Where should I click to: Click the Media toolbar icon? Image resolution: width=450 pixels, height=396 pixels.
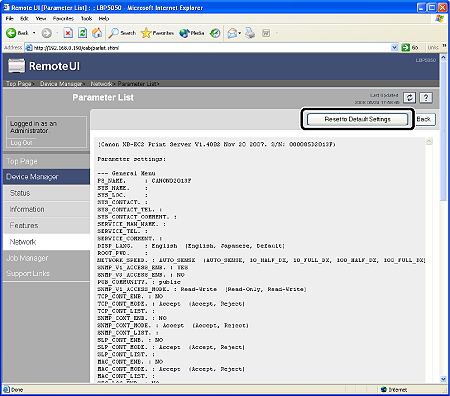pos(184,33)
